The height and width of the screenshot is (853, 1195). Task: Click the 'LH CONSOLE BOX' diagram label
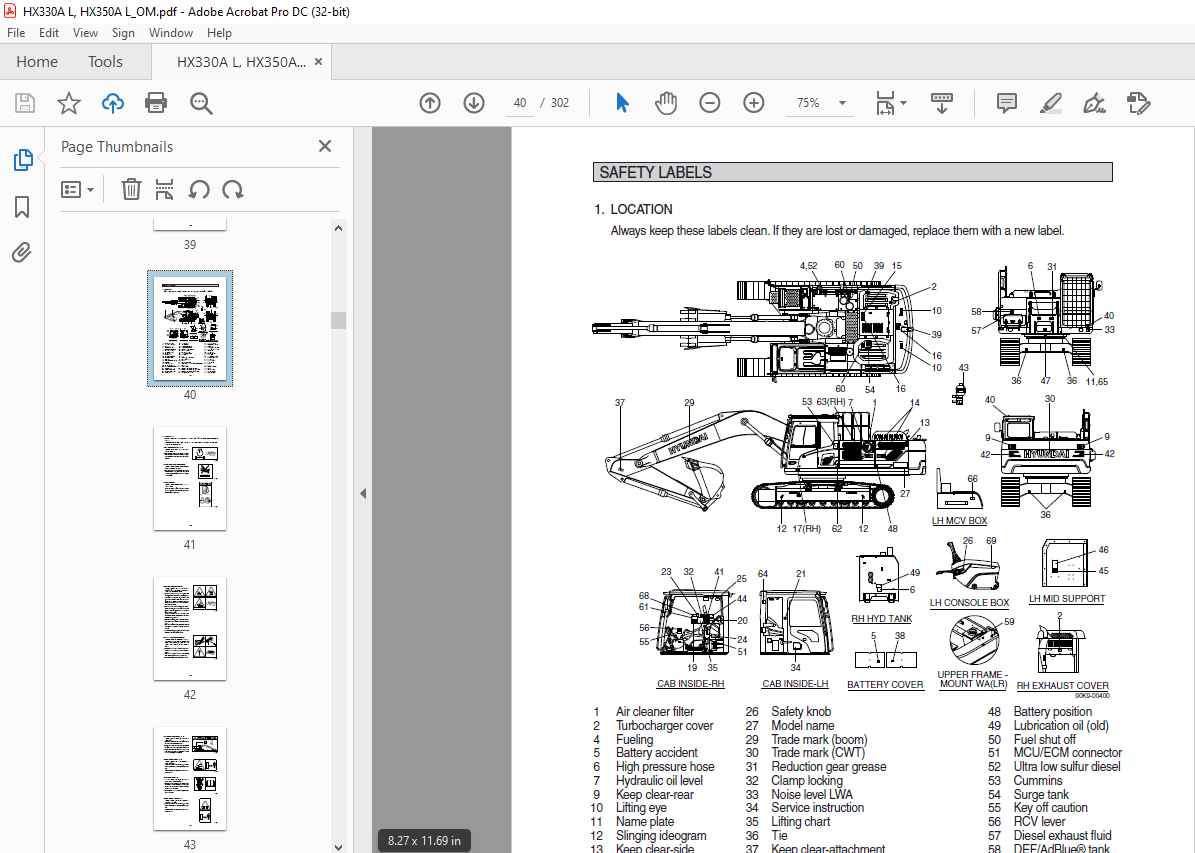(x=969, y=602)
